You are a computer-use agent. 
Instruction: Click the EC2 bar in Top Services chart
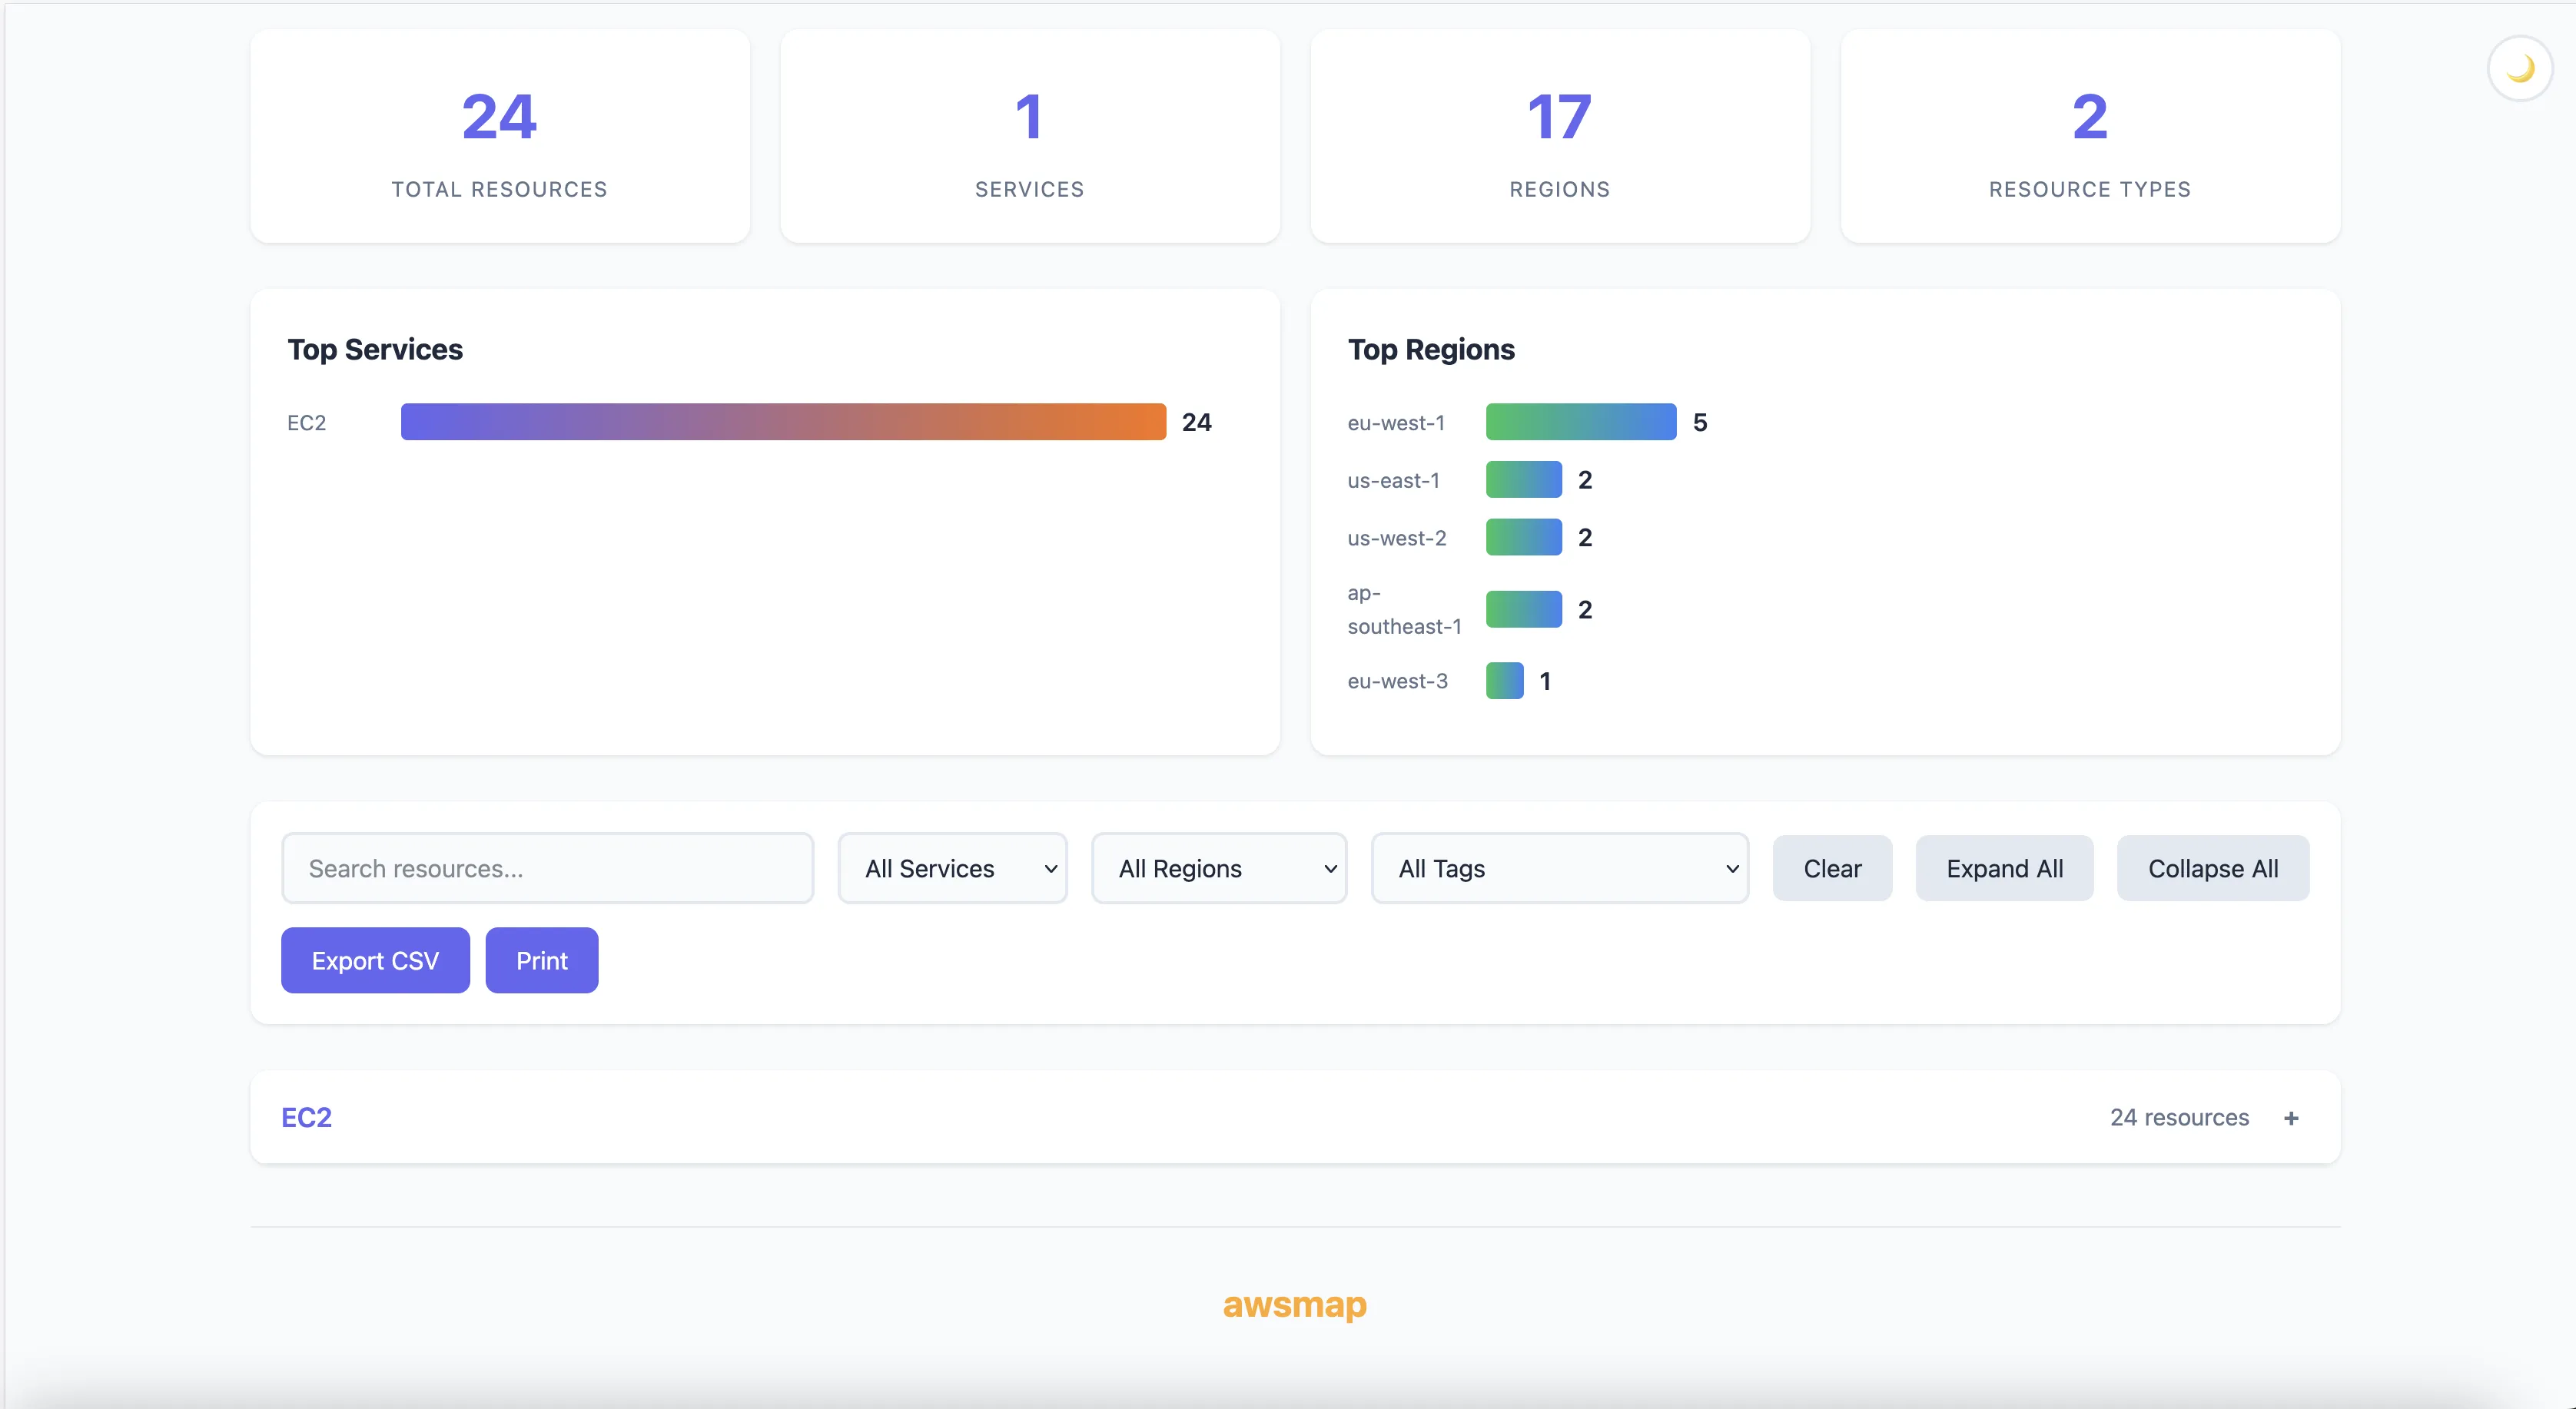pyautogui.click(x=782, y=421)
